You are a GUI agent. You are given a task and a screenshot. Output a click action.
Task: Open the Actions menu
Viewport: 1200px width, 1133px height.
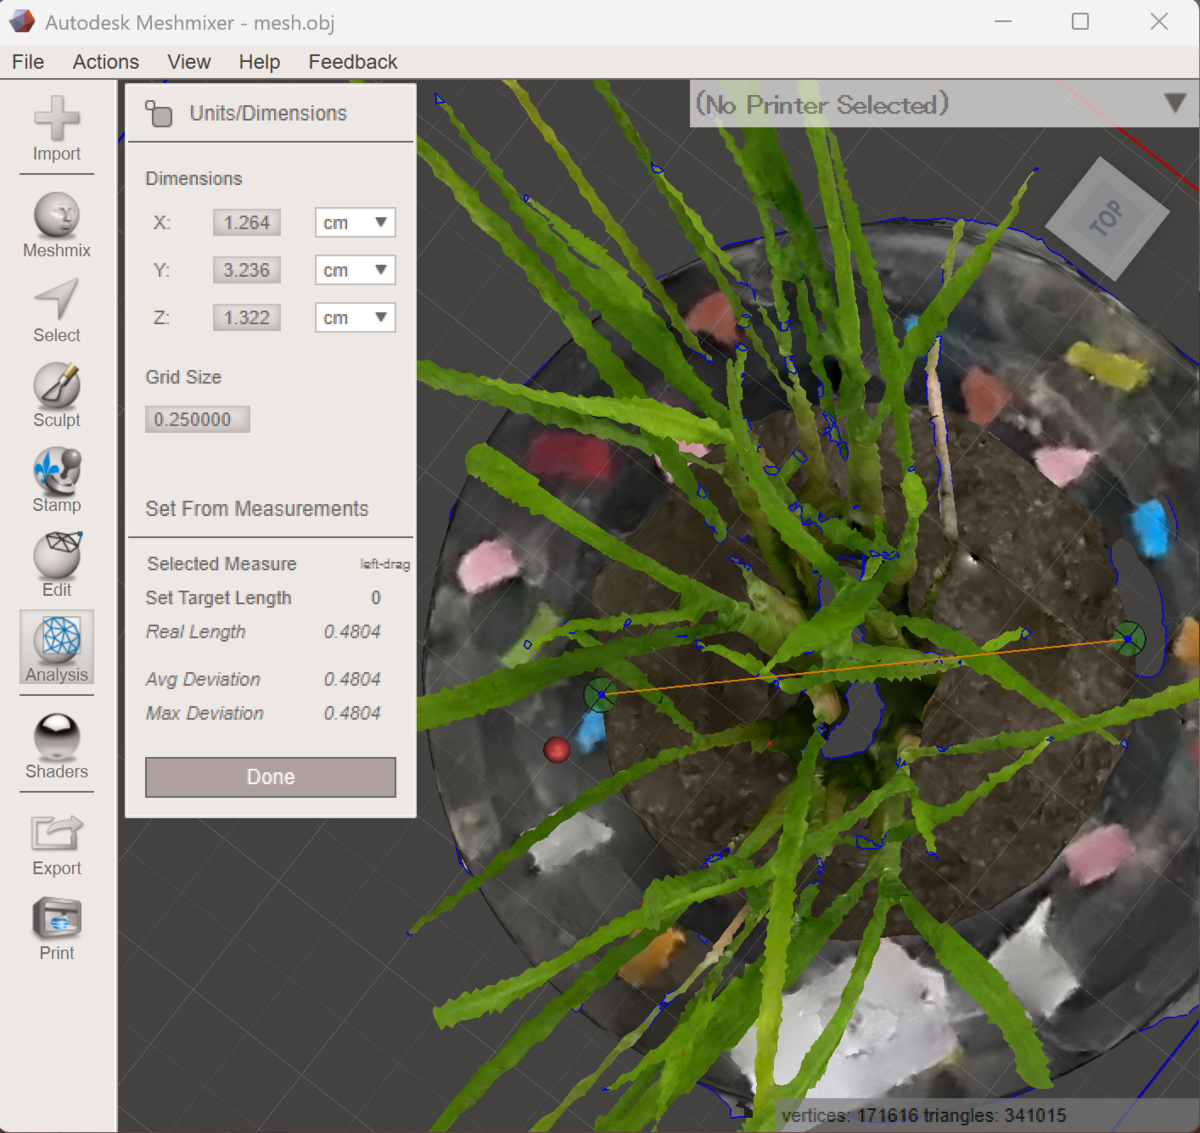(105, 62)
